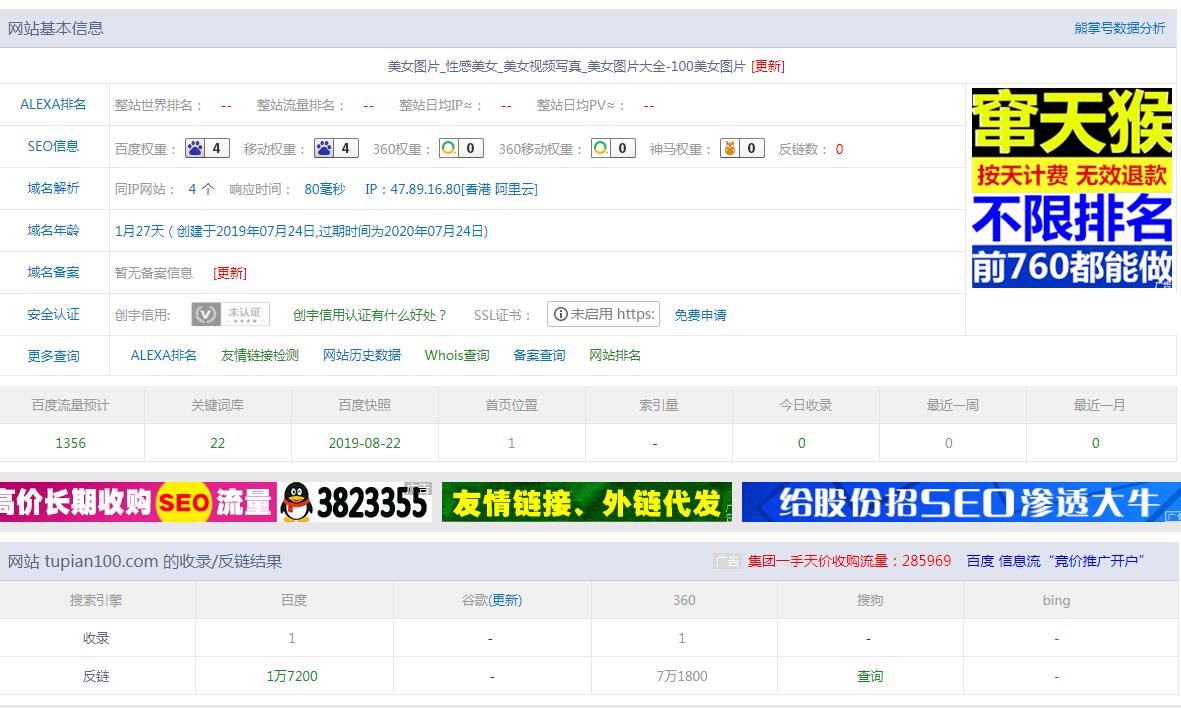1181x708 pixels.
Task: Click the bing column header
Action: tap(1056, 600)
